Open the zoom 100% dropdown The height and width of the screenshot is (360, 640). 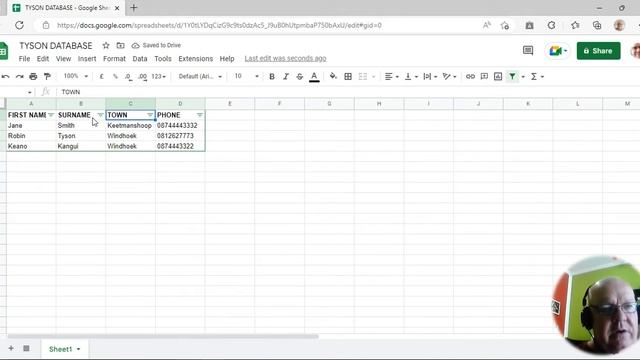76,76
